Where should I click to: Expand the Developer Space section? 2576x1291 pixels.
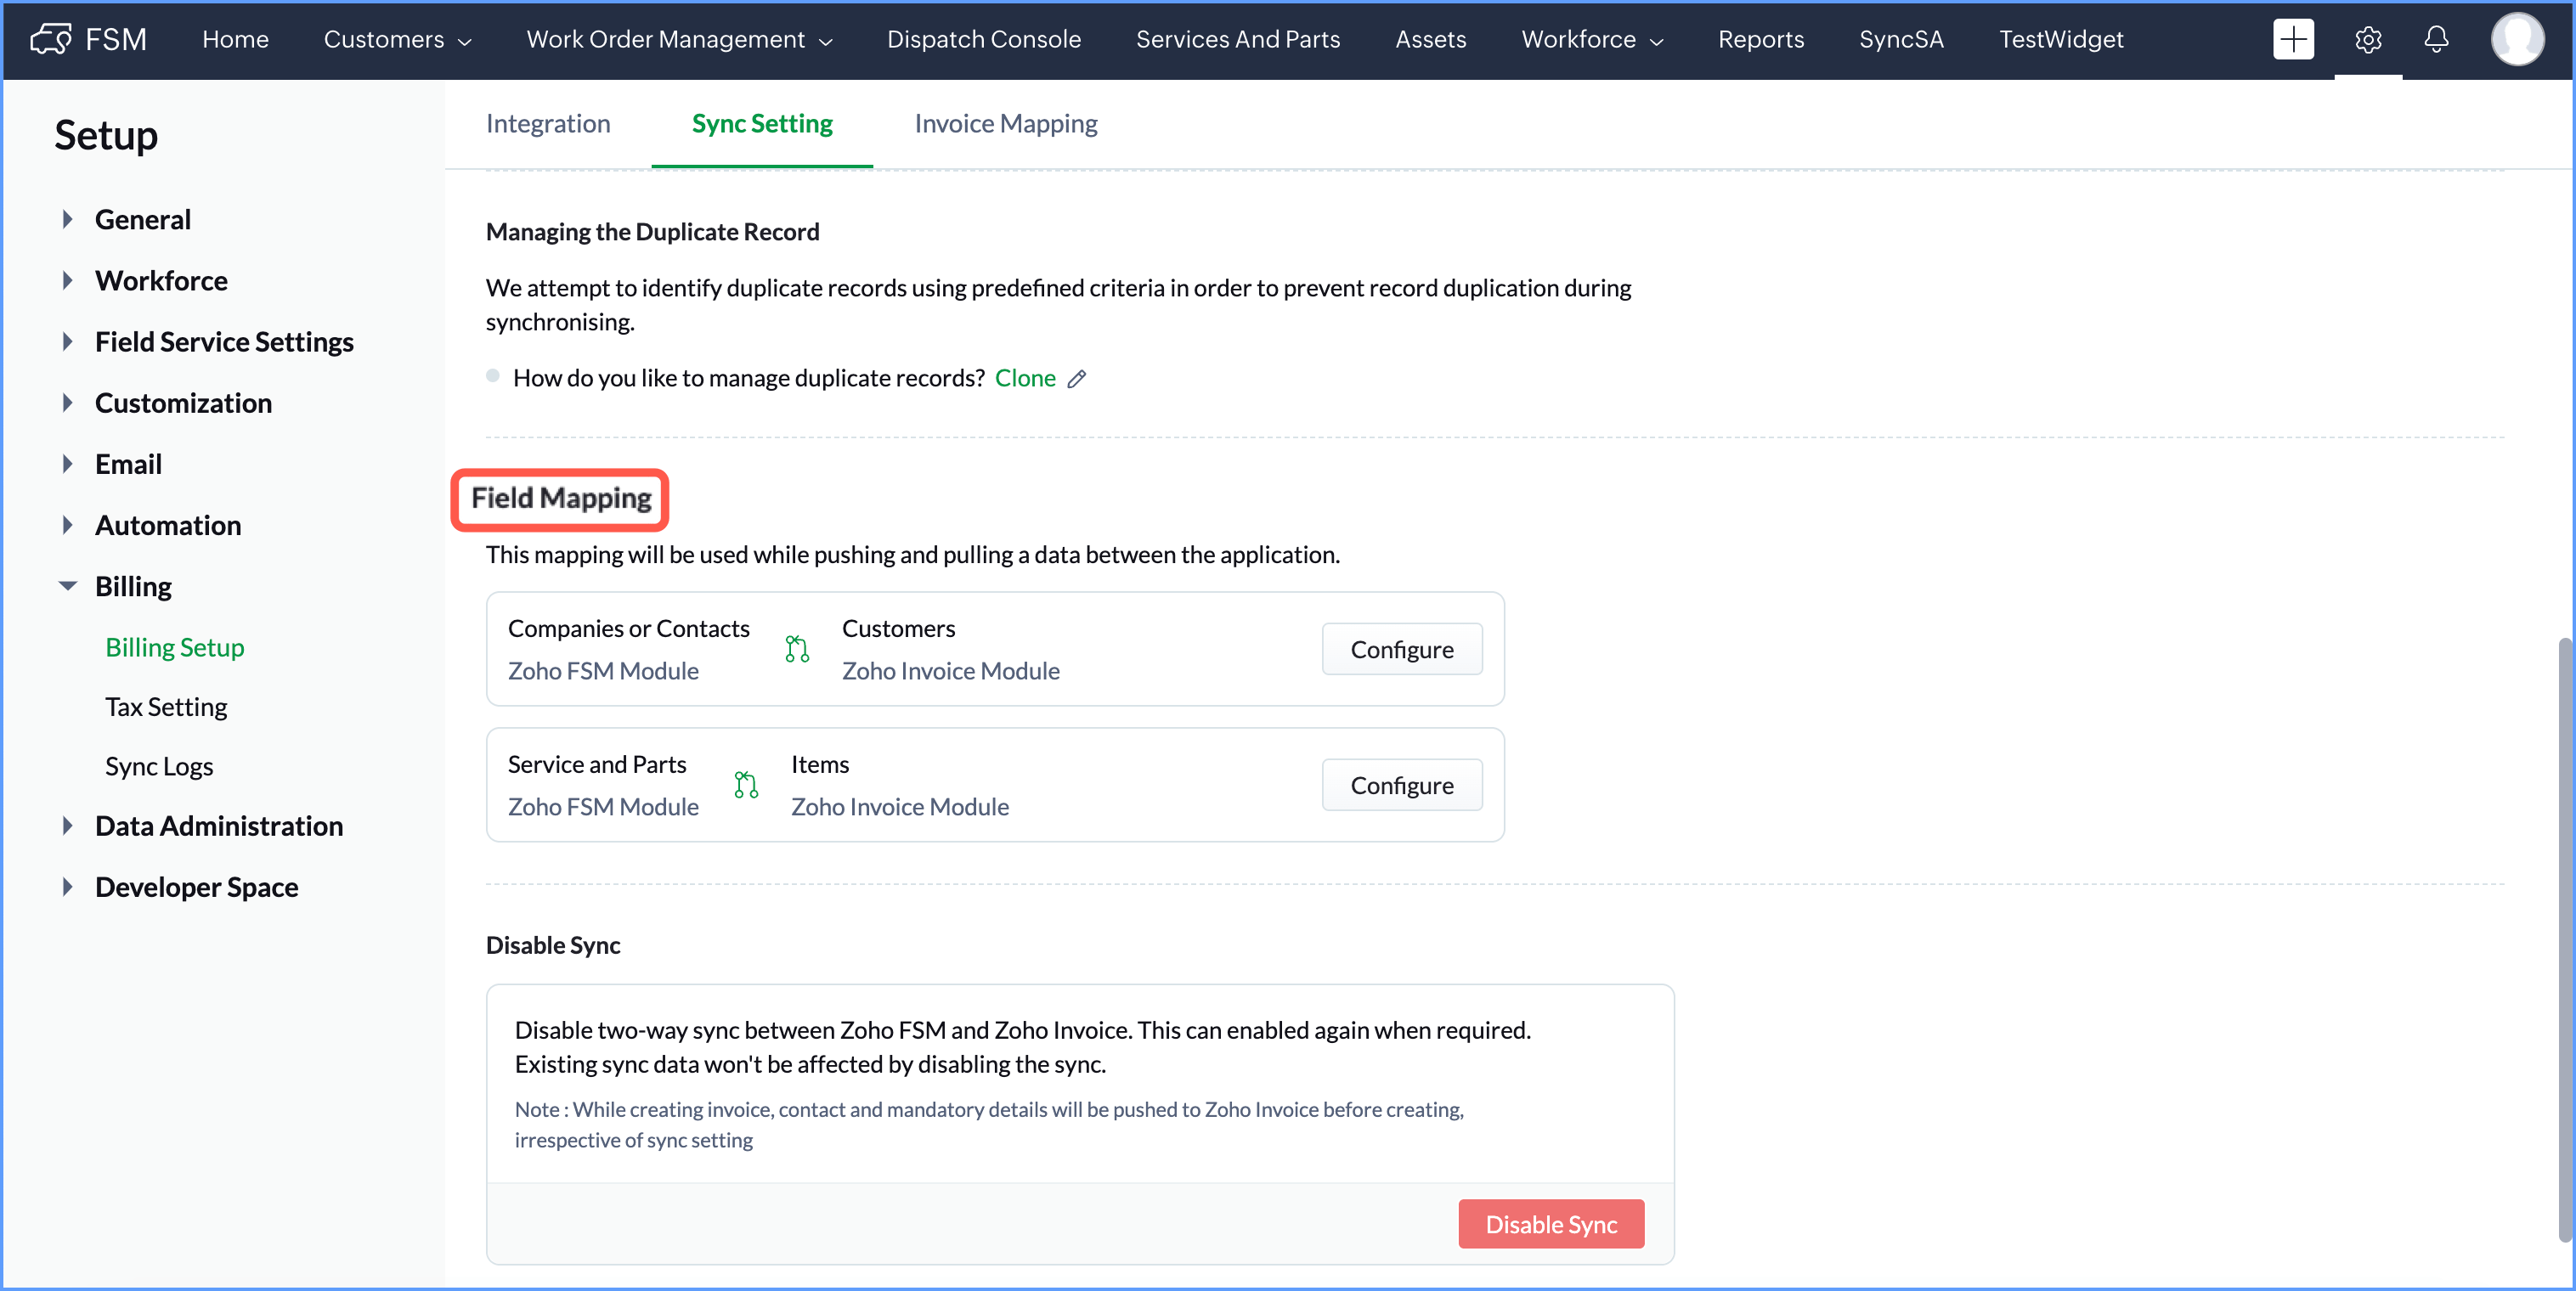click(x=67, y=886)
